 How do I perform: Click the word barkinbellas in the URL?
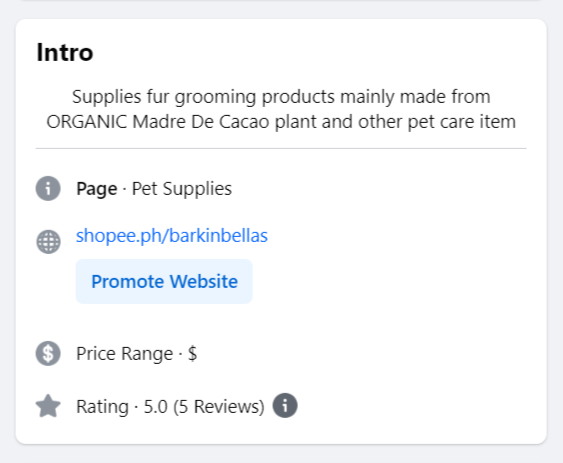[218, 236]
